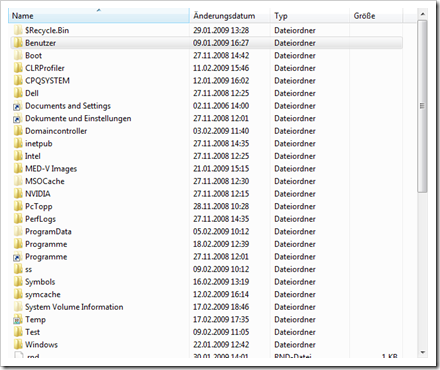Click the date 17.02.2009 18:46
The width and height of the screenshot is (440, 370).
click(221, 307)
